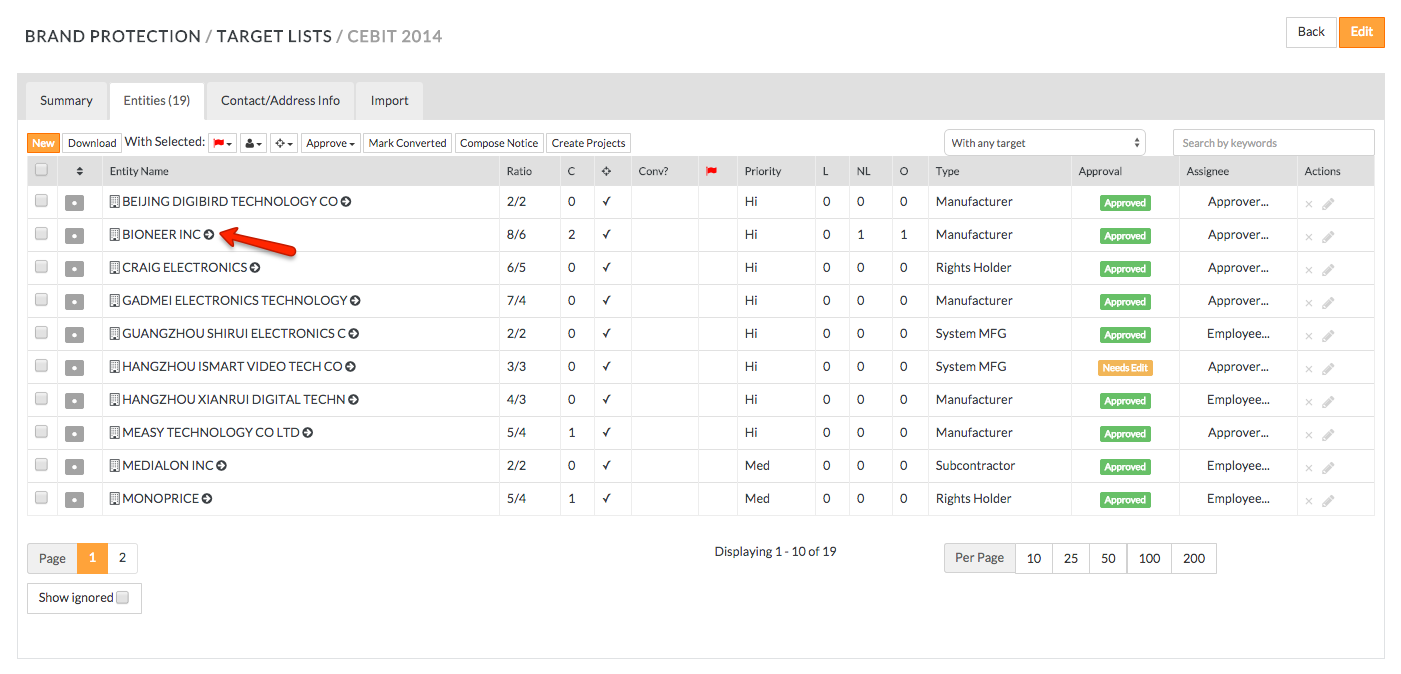Edit the BIONEER INC entry with the pencil icon

pyautogui.click(x=1330, y=235)
